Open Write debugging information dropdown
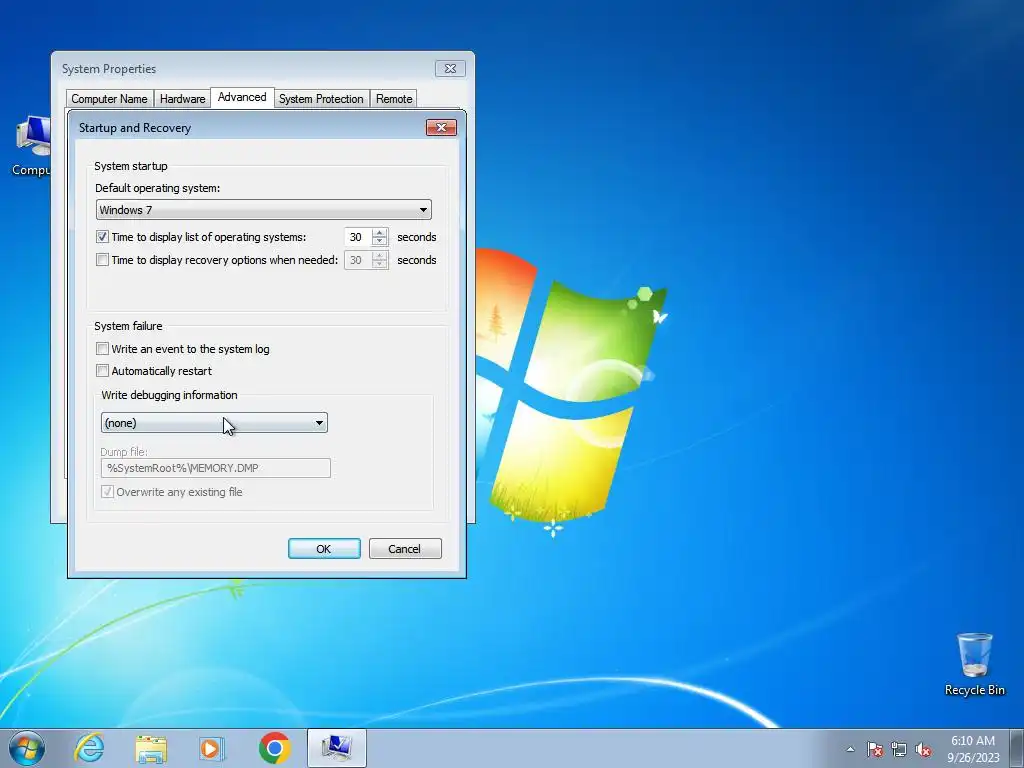The image size is (1024, 768). 214,423
